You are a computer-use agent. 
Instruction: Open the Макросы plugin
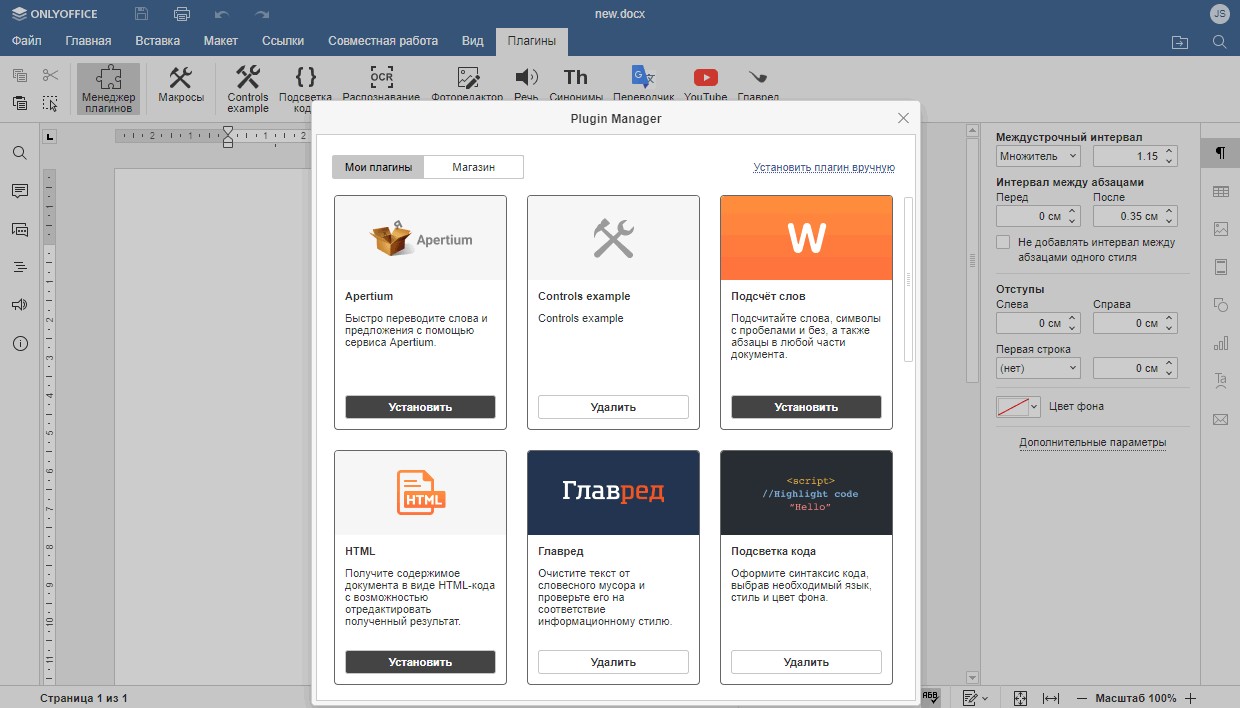tap(181, 85)
